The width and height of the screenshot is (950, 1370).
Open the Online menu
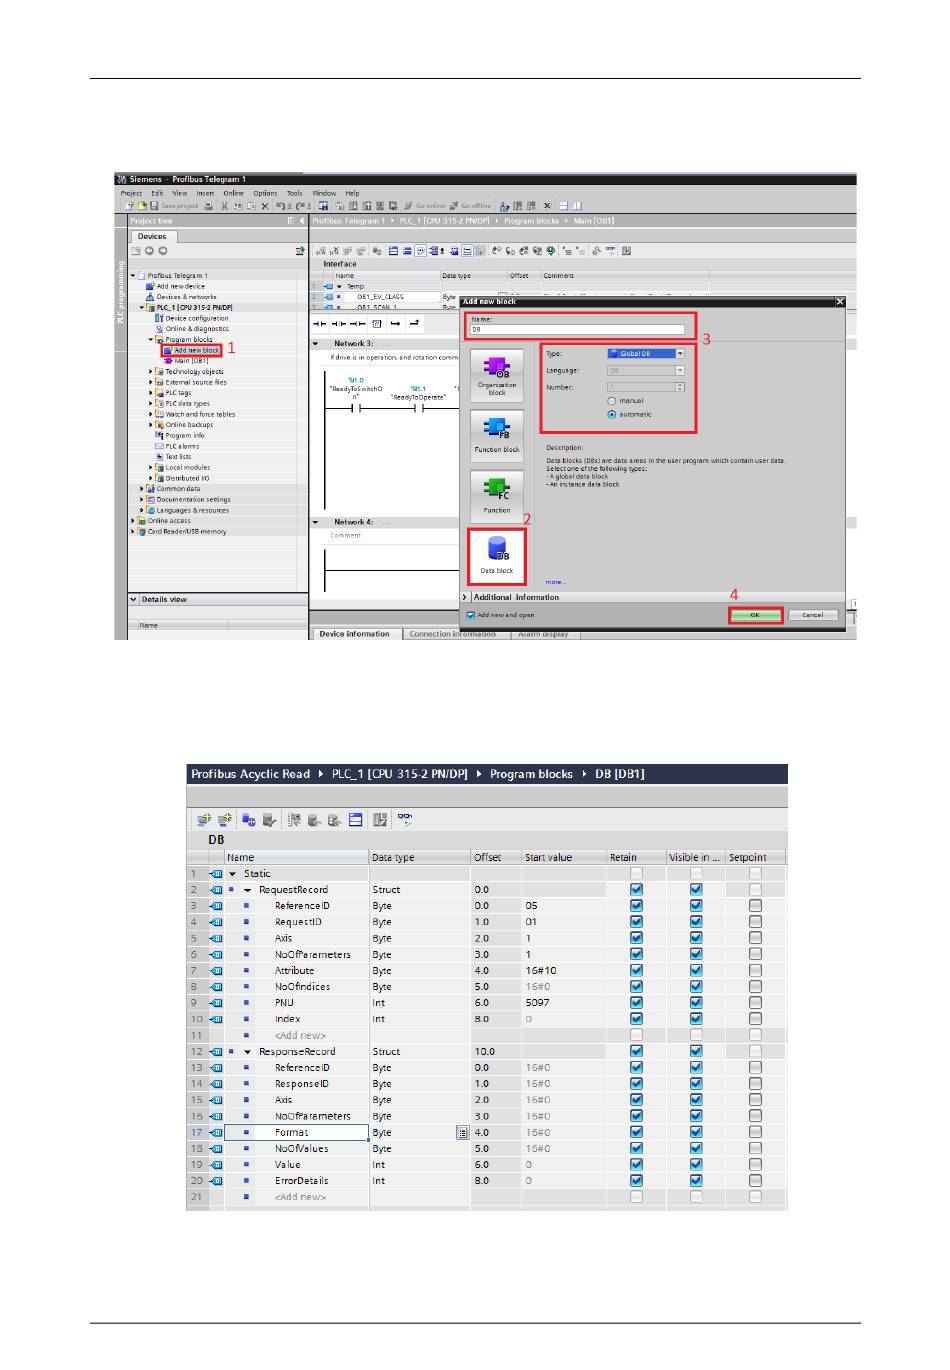click(x=234, y=193)
